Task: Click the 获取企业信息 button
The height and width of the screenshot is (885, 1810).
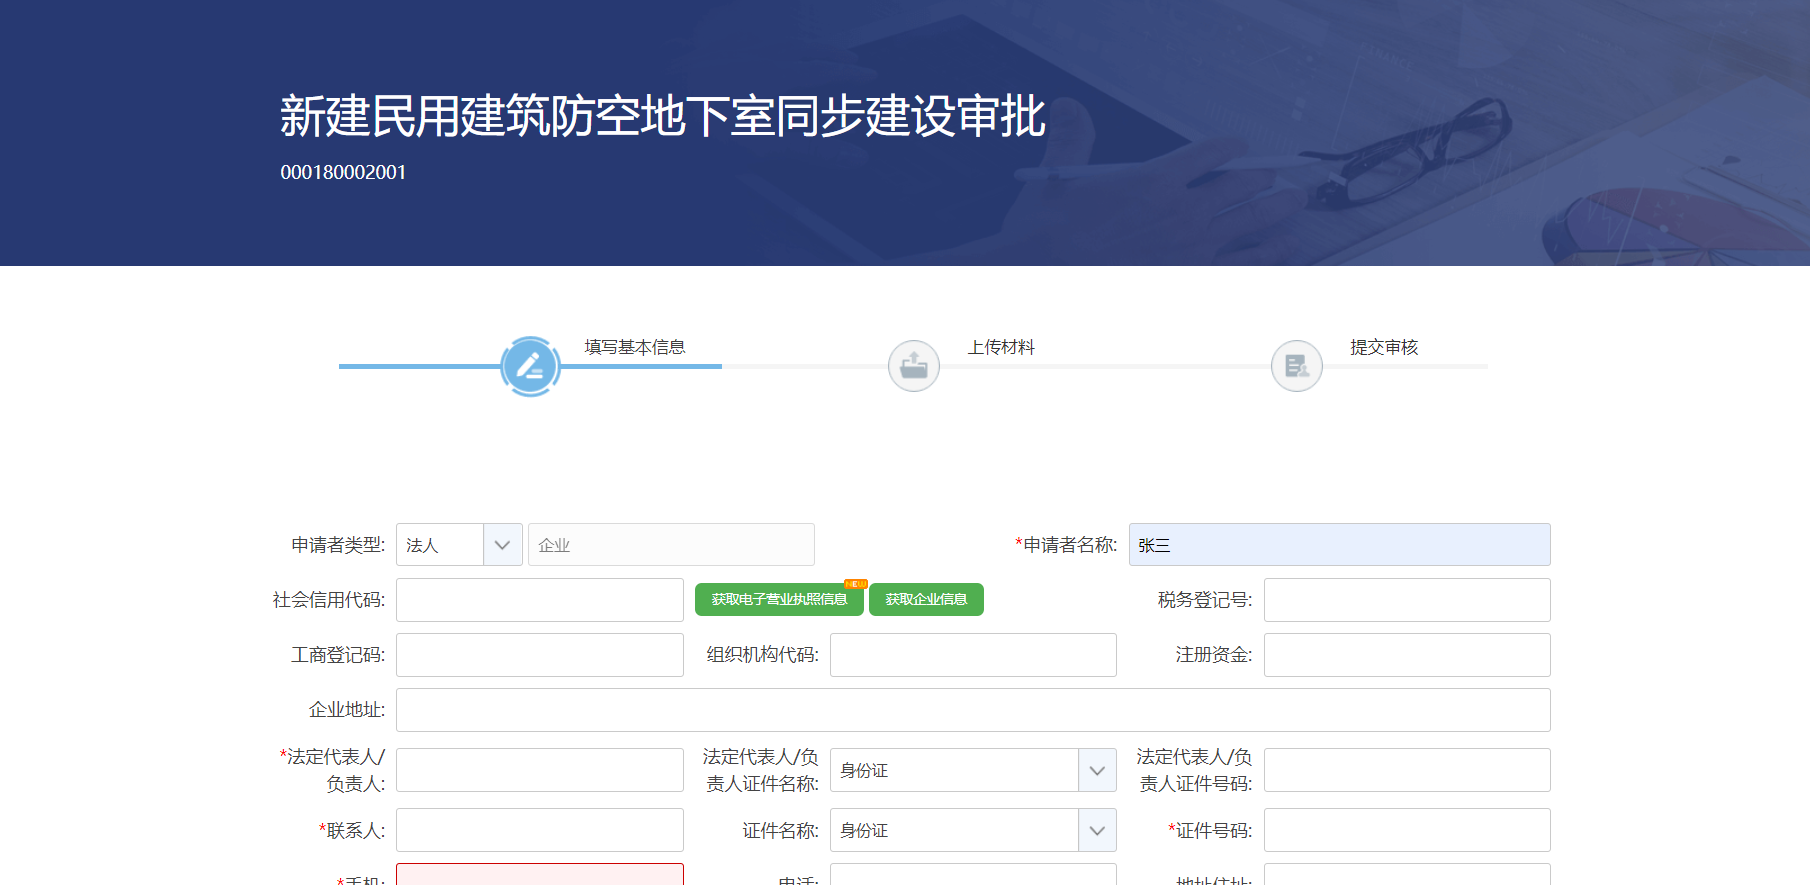Action: click(x=926, y=599)
